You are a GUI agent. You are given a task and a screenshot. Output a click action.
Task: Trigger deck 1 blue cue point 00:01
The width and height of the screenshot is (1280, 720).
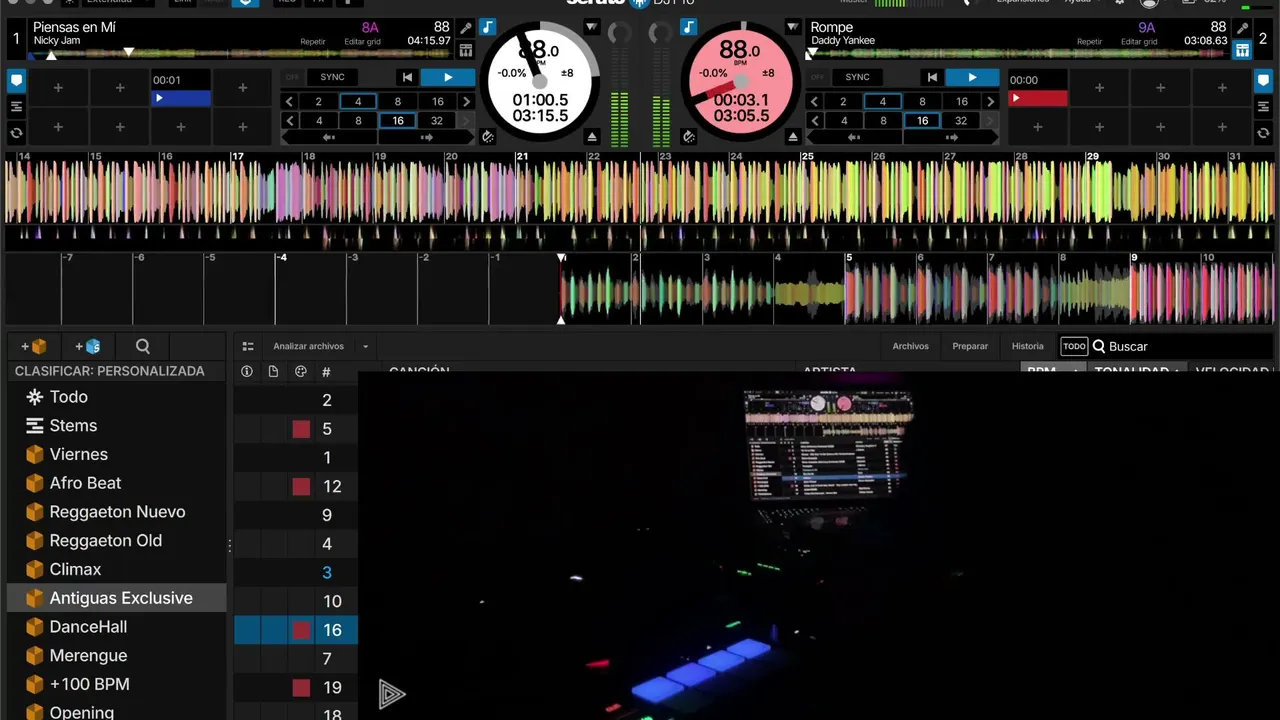[180, 88]
